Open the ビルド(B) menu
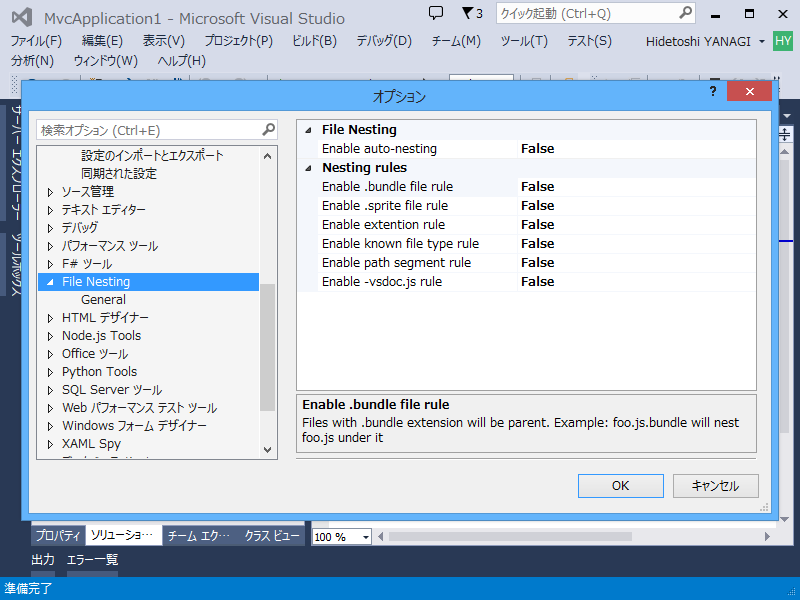Screen dimensions: 800x600 point(314,41)
